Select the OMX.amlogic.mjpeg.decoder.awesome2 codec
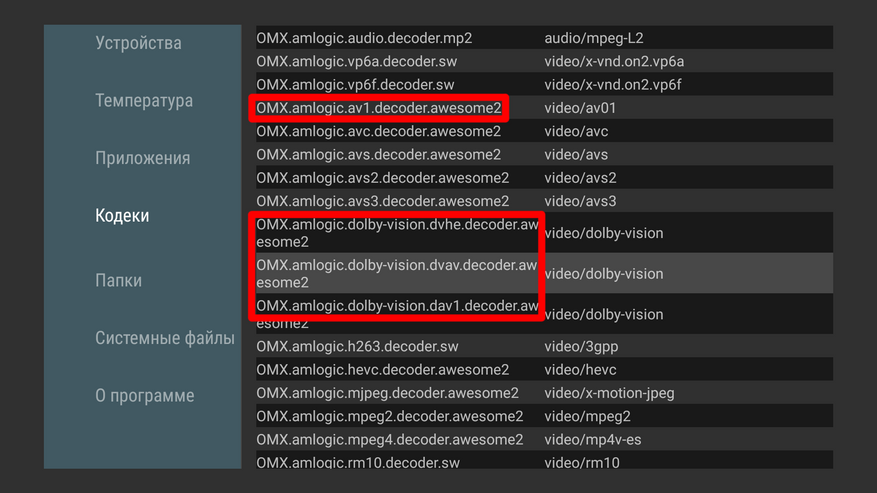 click(387, 393)
